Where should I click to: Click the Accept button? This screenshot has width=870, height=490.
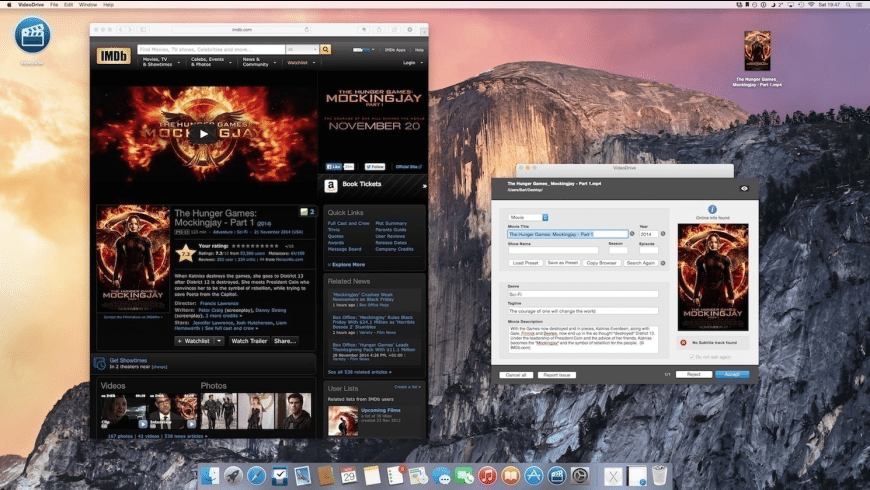tap(732, 375)
